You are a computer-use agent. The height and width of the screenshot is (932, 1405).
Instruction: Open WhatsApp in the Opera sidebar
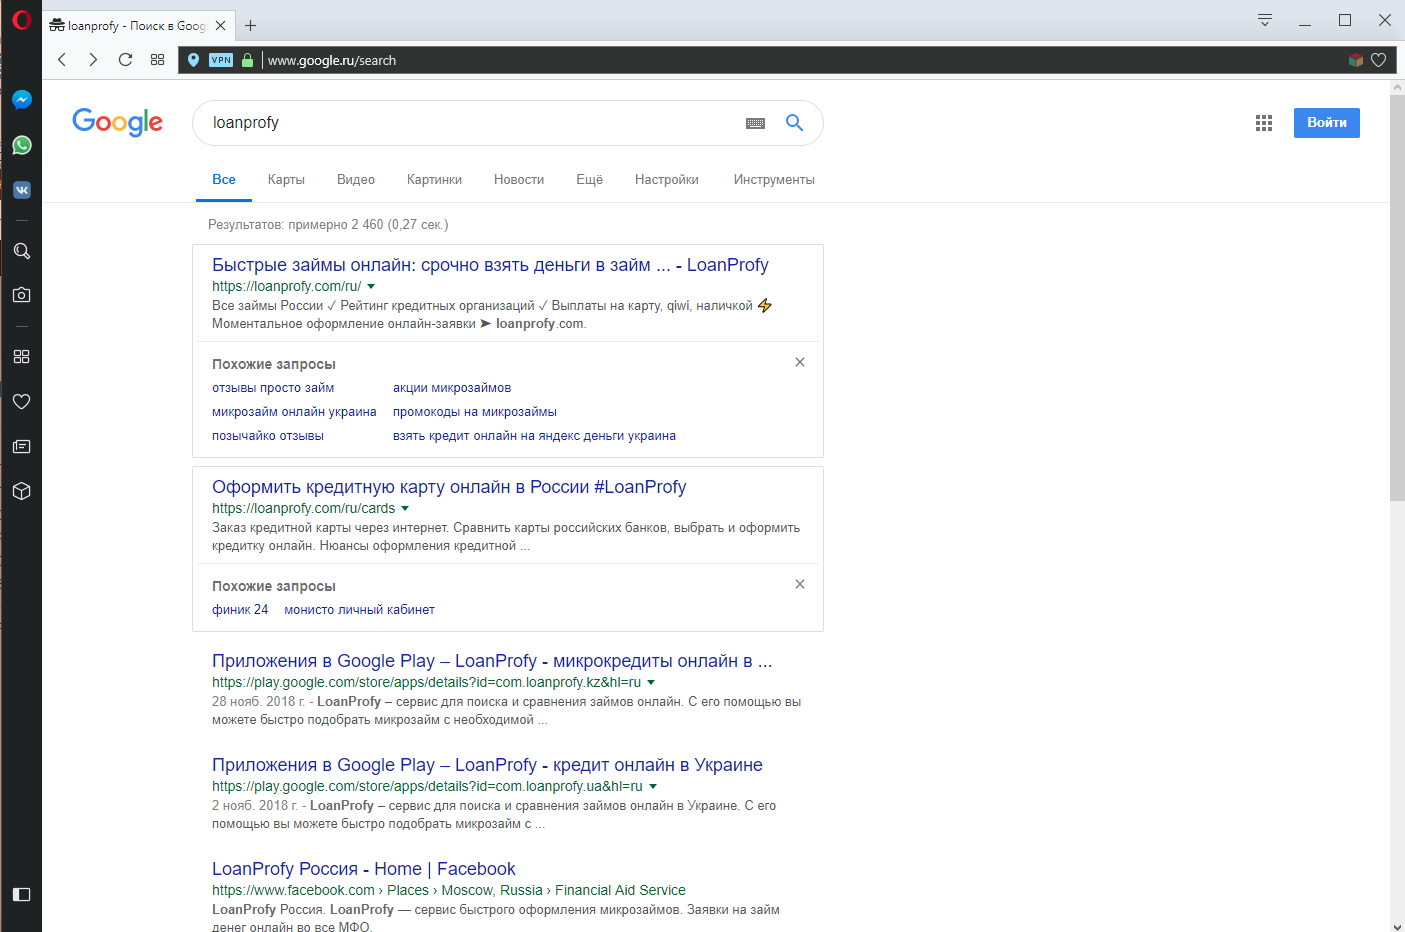22,145
